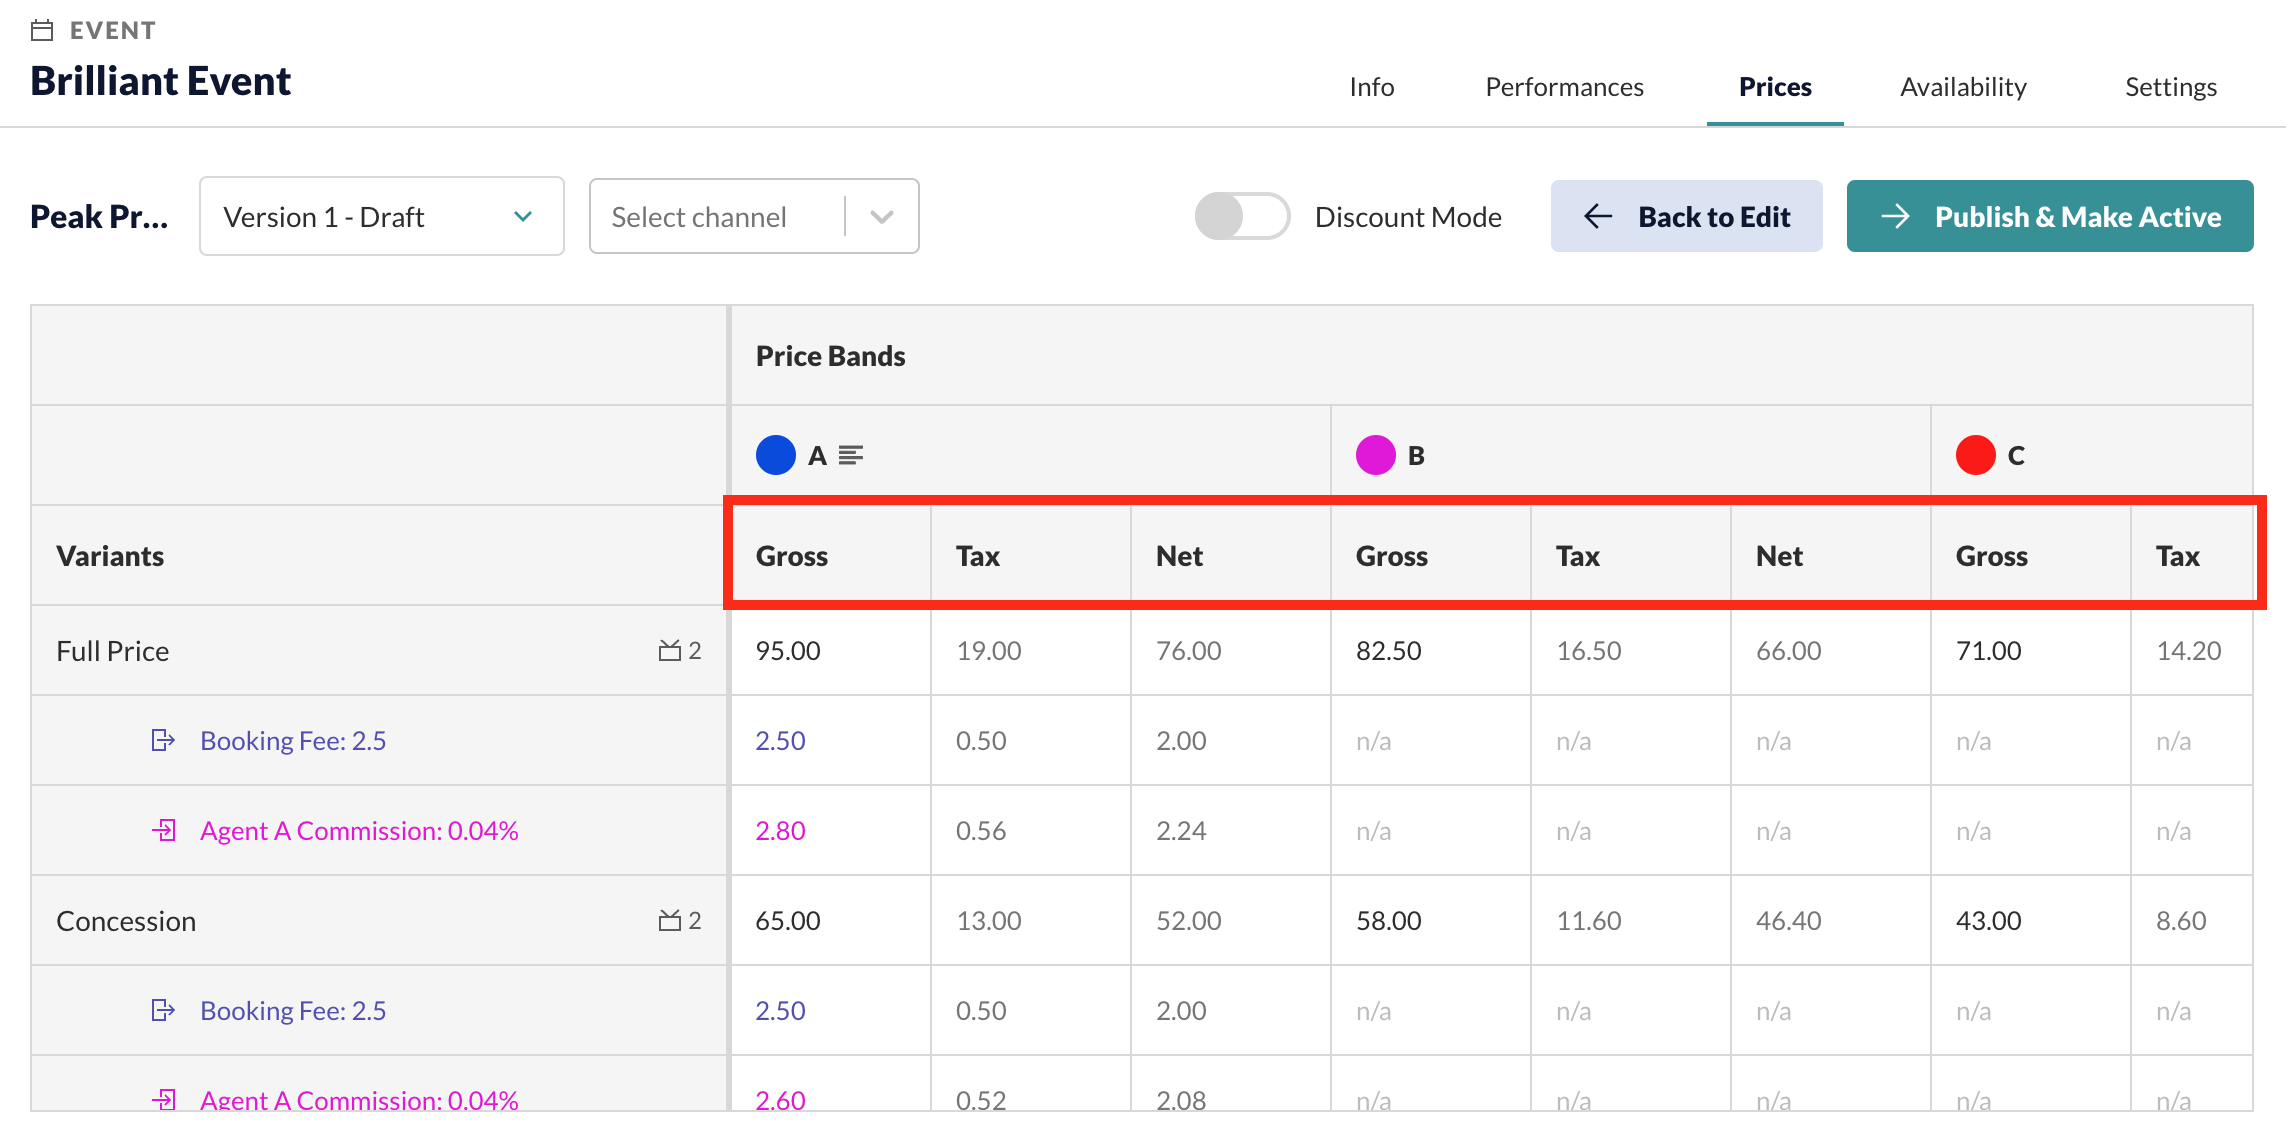Click band C tax value 14.20
Image resolution: width=2286 pixels, height=1136 pixels.
(2188, 651)
